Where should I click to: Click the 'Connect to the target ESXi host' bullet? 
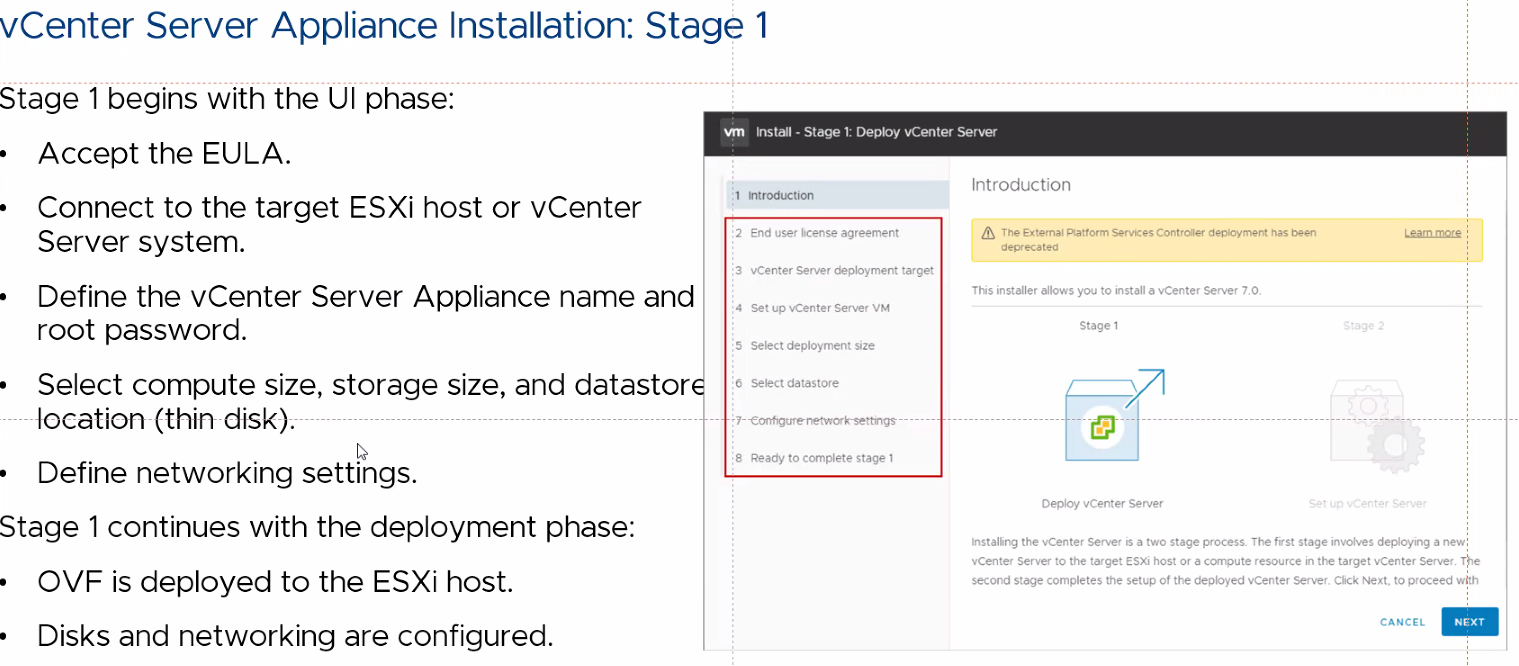(x=339, y=224)
